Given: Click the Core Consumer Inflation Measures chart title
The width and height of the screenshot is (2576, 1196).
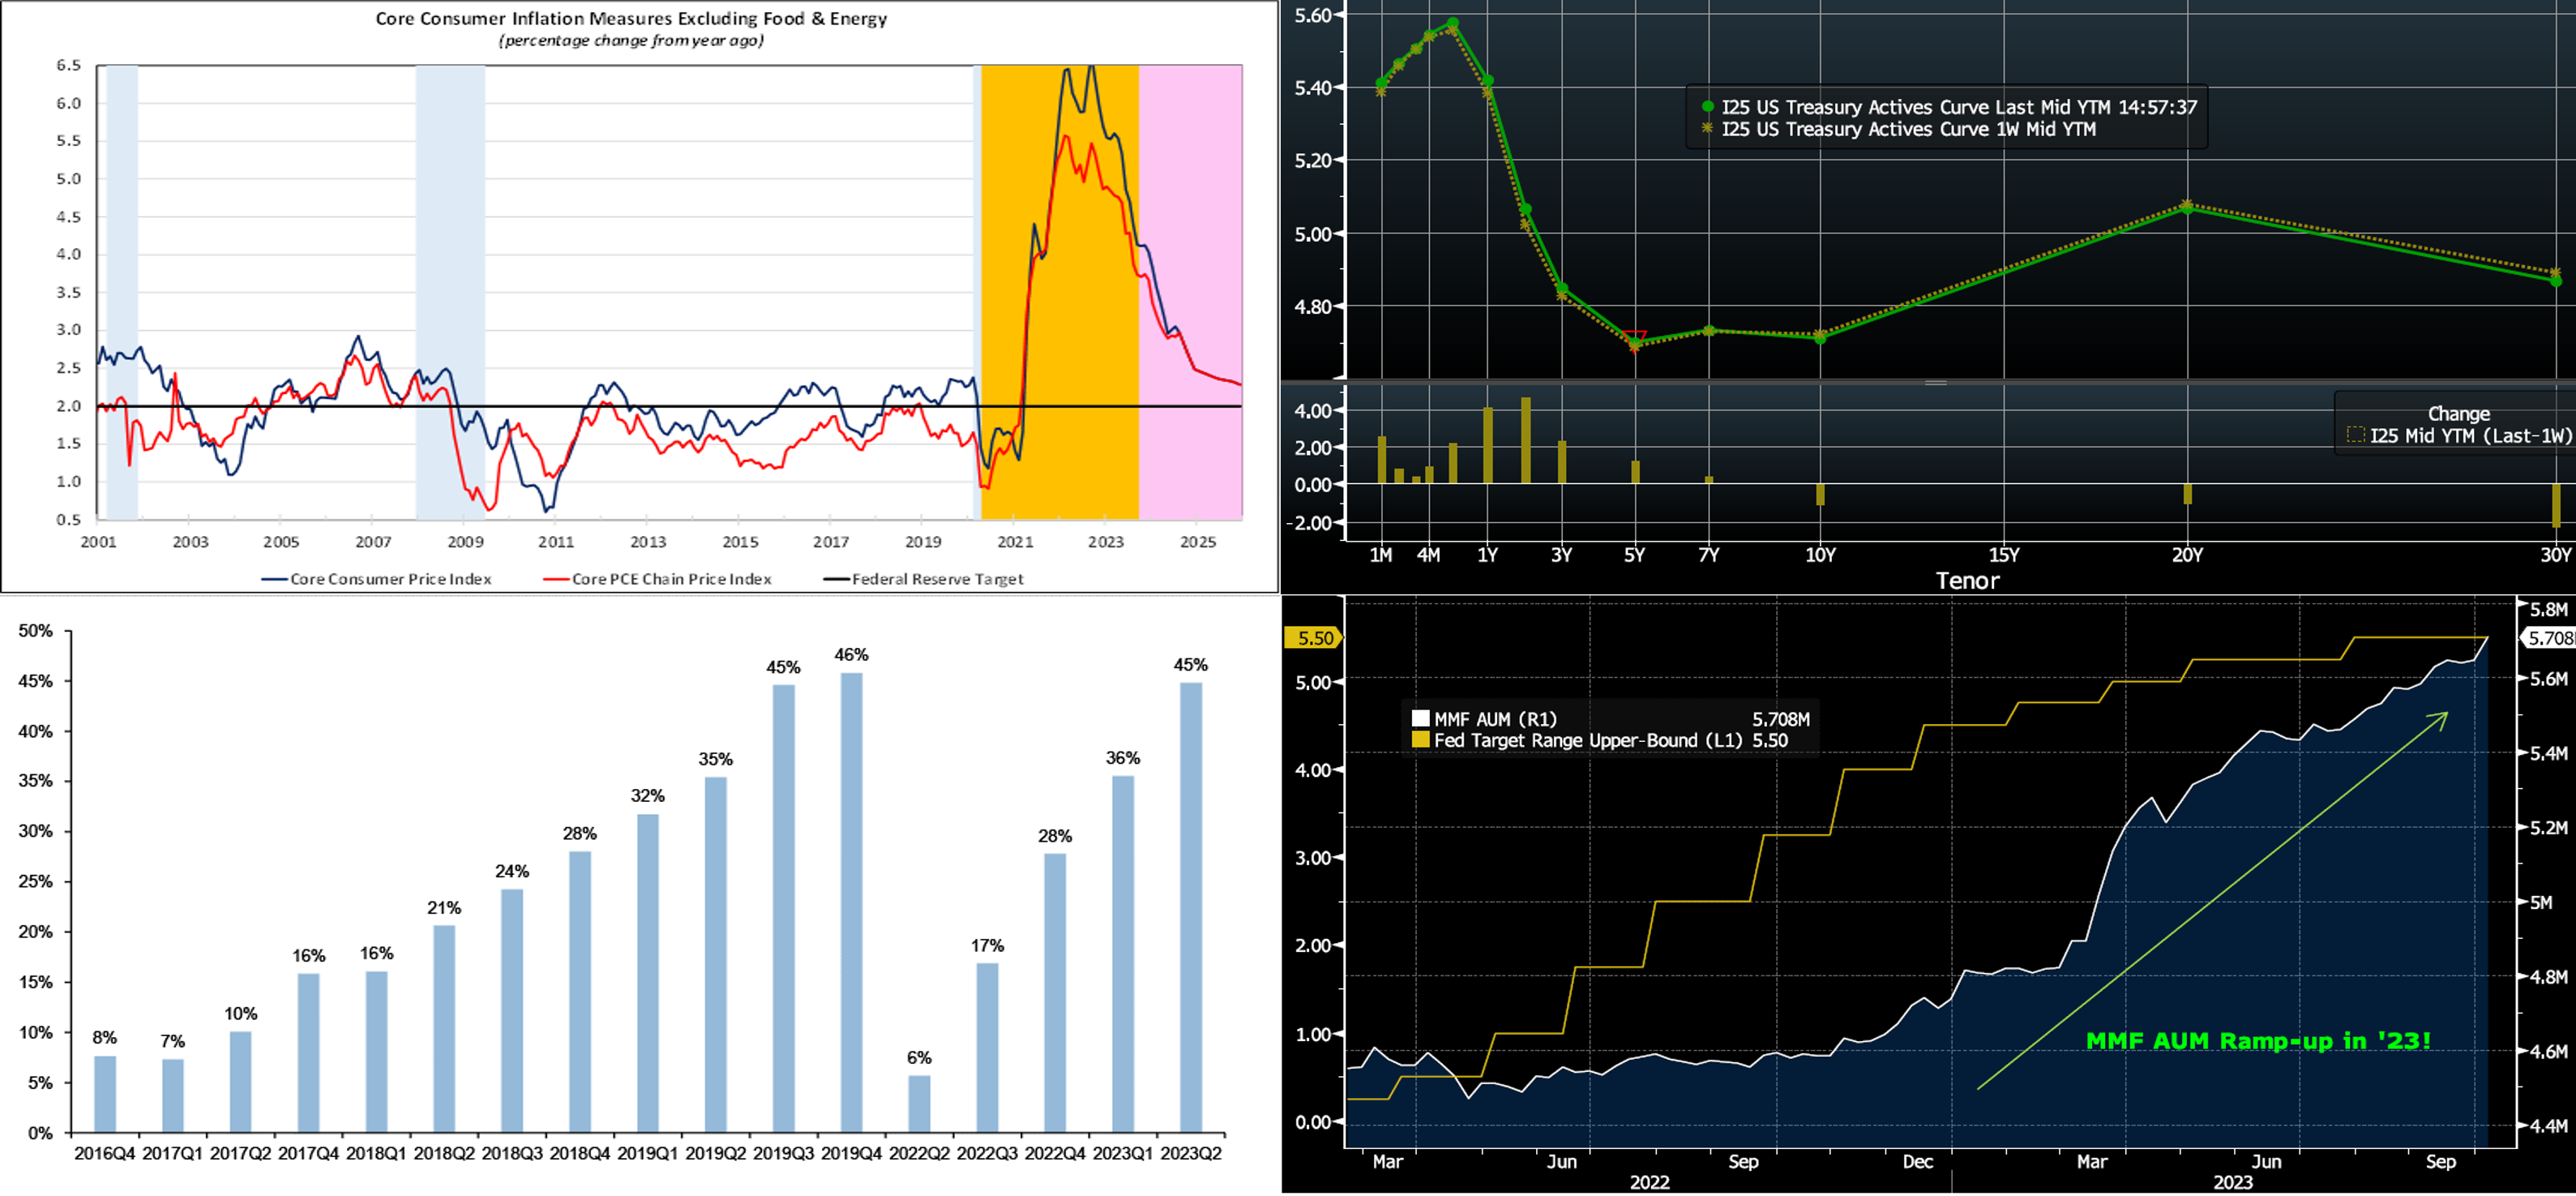Looking at the screenshot, I should (631, 19).
